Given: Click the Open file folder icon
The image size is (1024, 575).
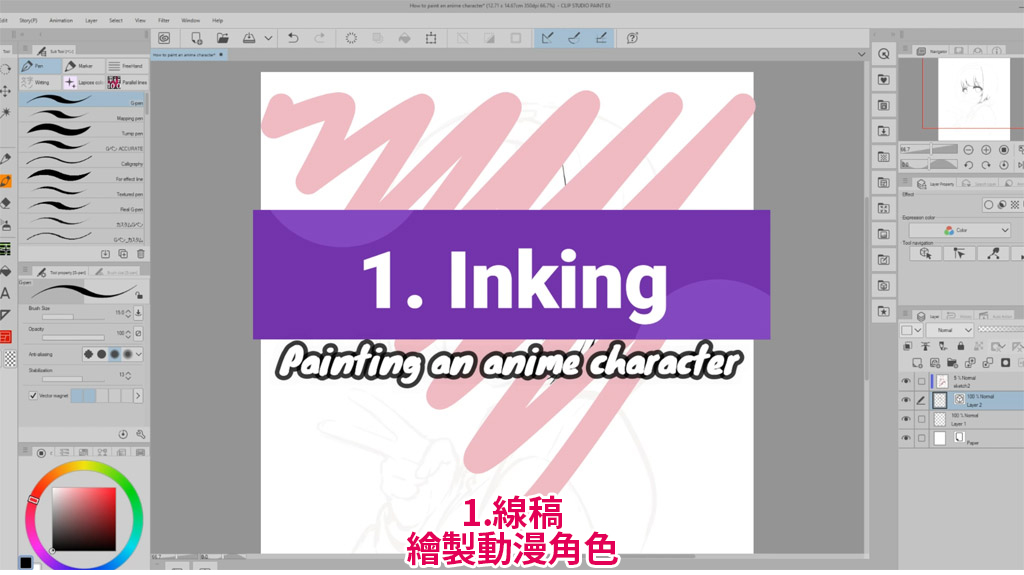Looking at the screenshot, I should point(223,38).
